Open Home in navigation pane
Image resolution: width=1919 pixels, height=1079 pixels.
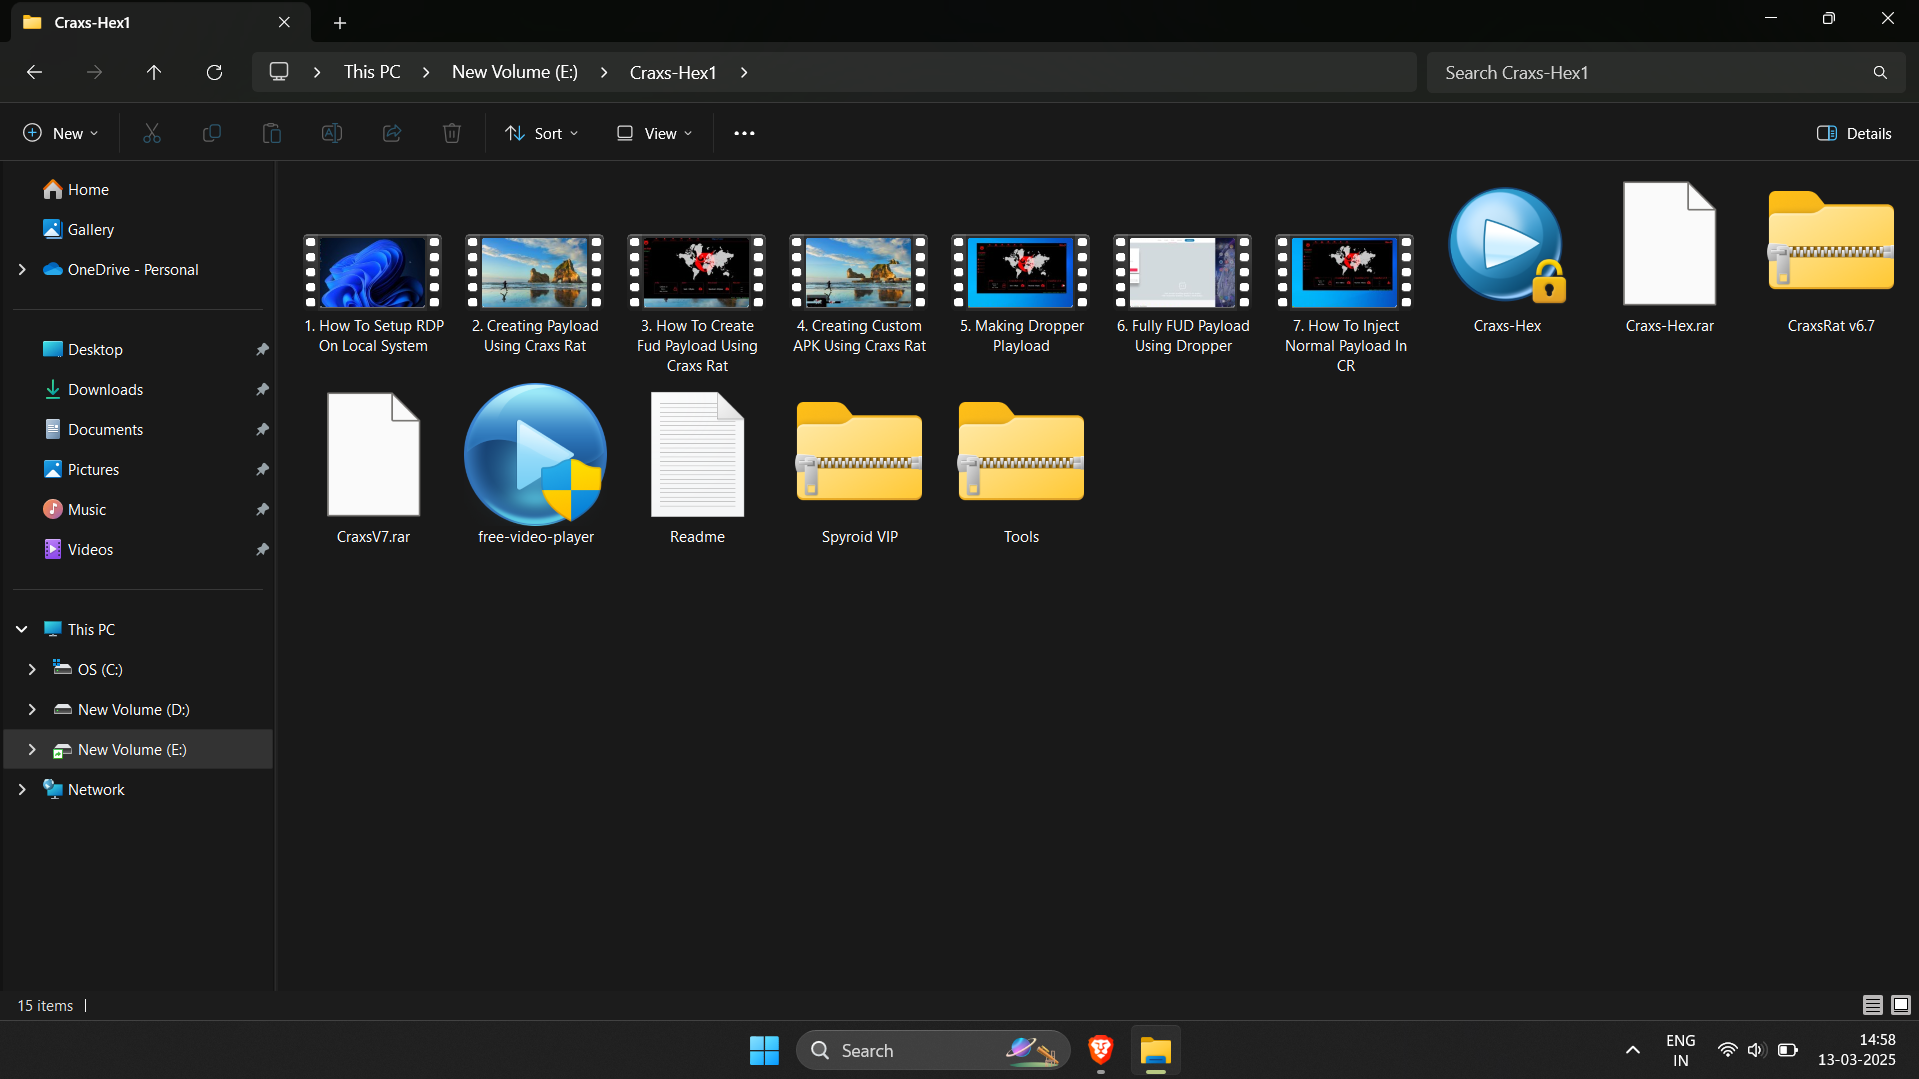(76, 189)
